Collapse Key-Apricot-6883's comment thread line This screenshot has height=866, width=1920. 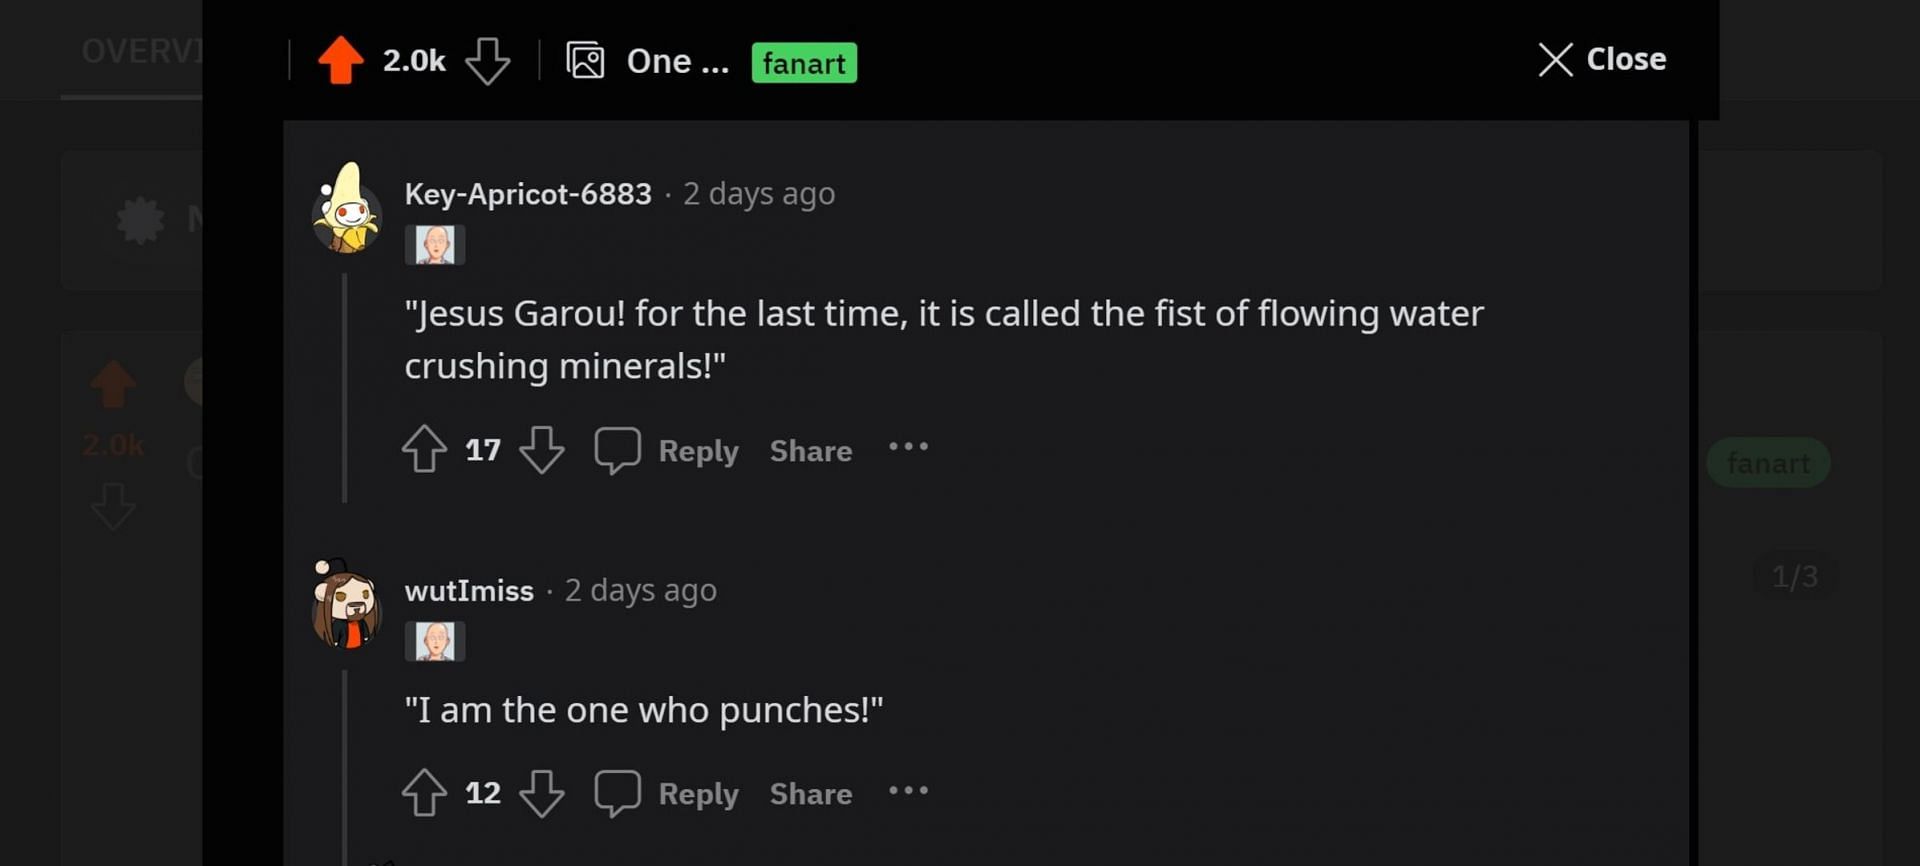click(345, 390)
